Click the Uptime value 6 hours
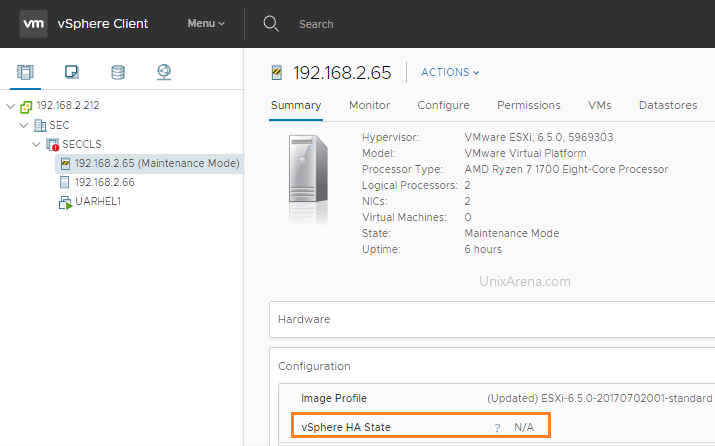The height and width of the screenshot is (446, 715). click(483, 249)
